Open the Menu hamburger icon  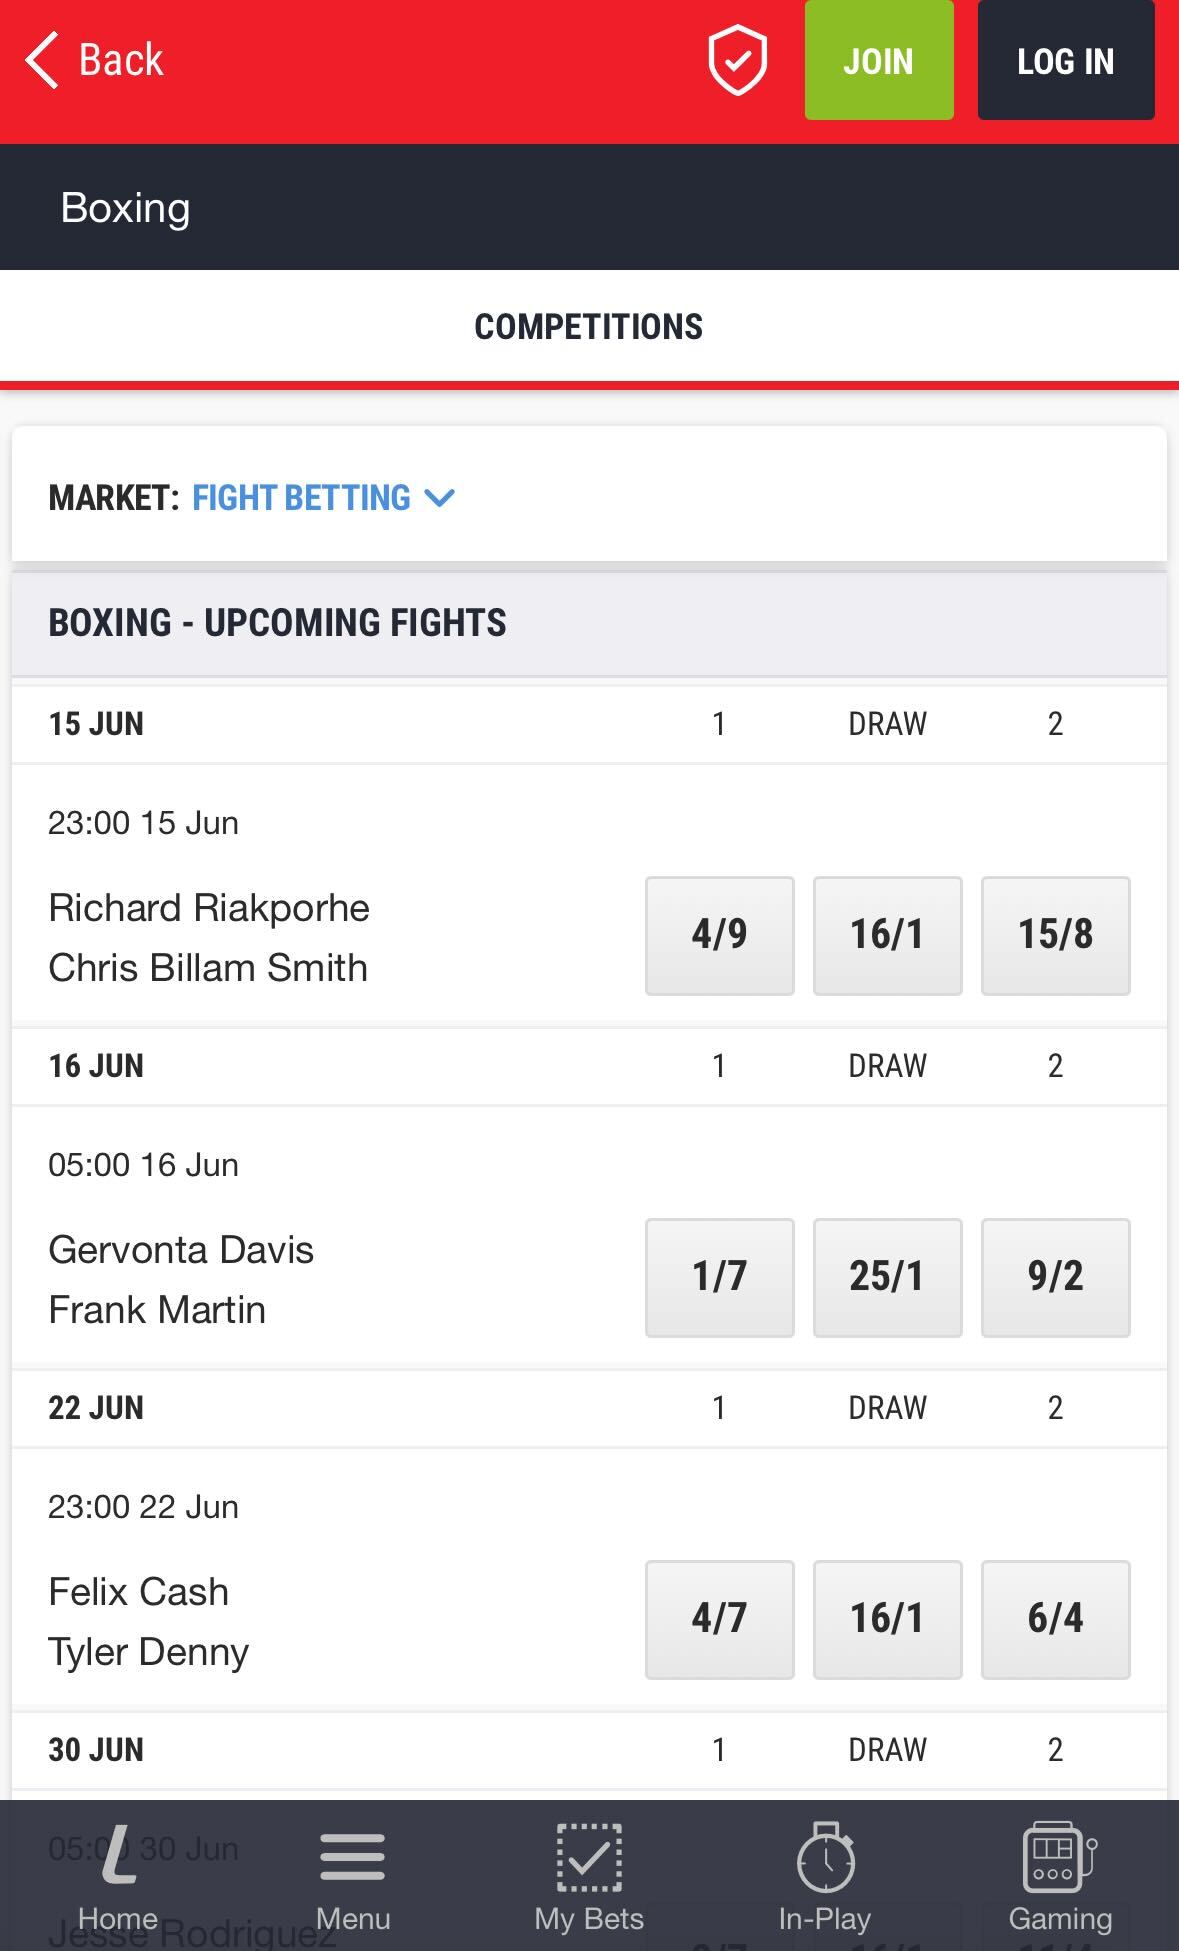click(352, 1868)
